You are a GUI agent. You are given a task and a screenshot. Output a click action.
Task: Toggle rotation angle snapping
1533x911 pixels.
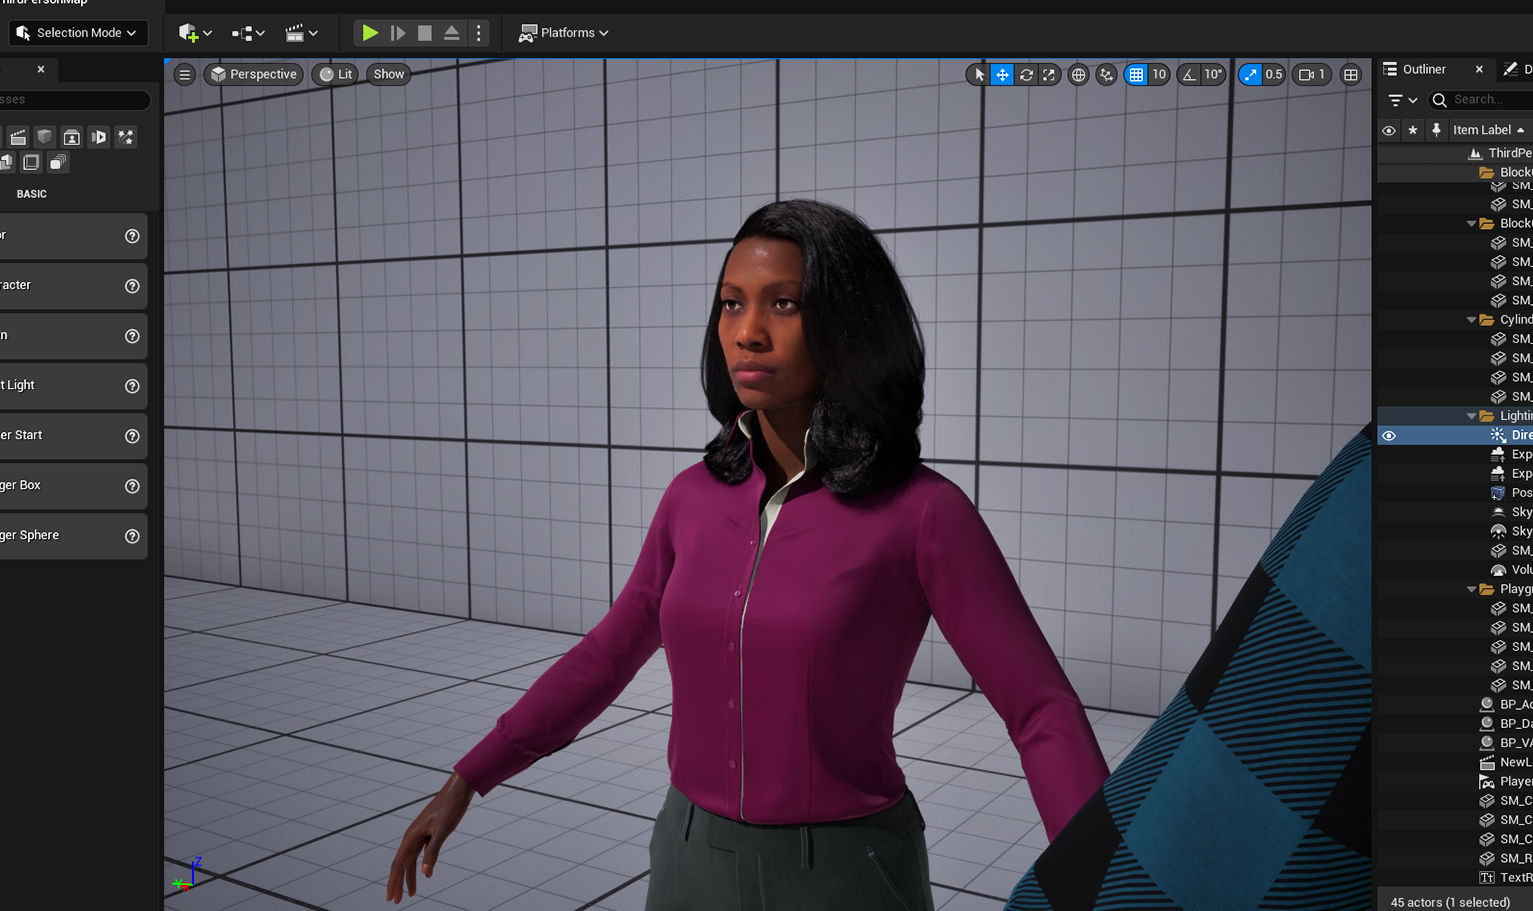(x=1188, y=74)
